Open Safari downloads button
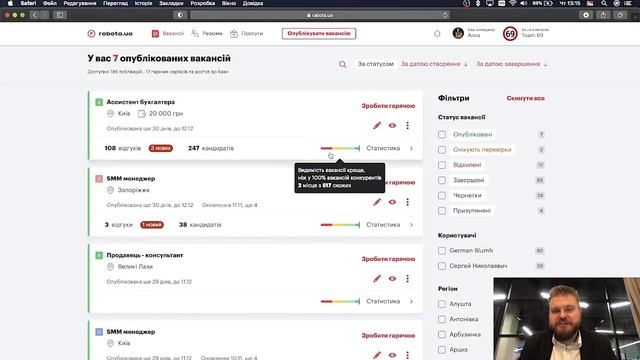640x360 pixels. tap(586, 15)
